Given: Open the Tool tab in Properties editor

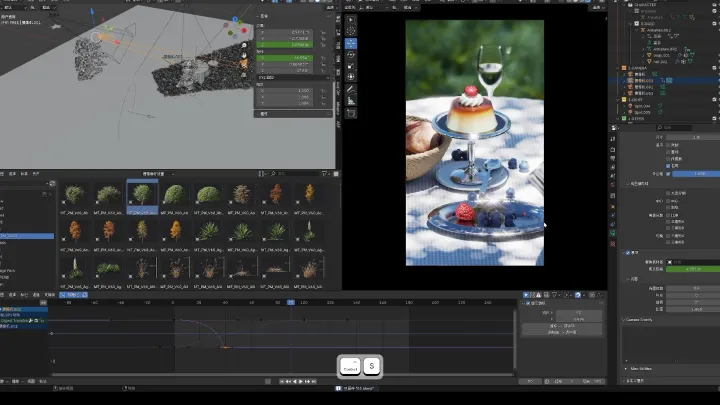Looking at the screenshot, I should [x=613, y=139].
